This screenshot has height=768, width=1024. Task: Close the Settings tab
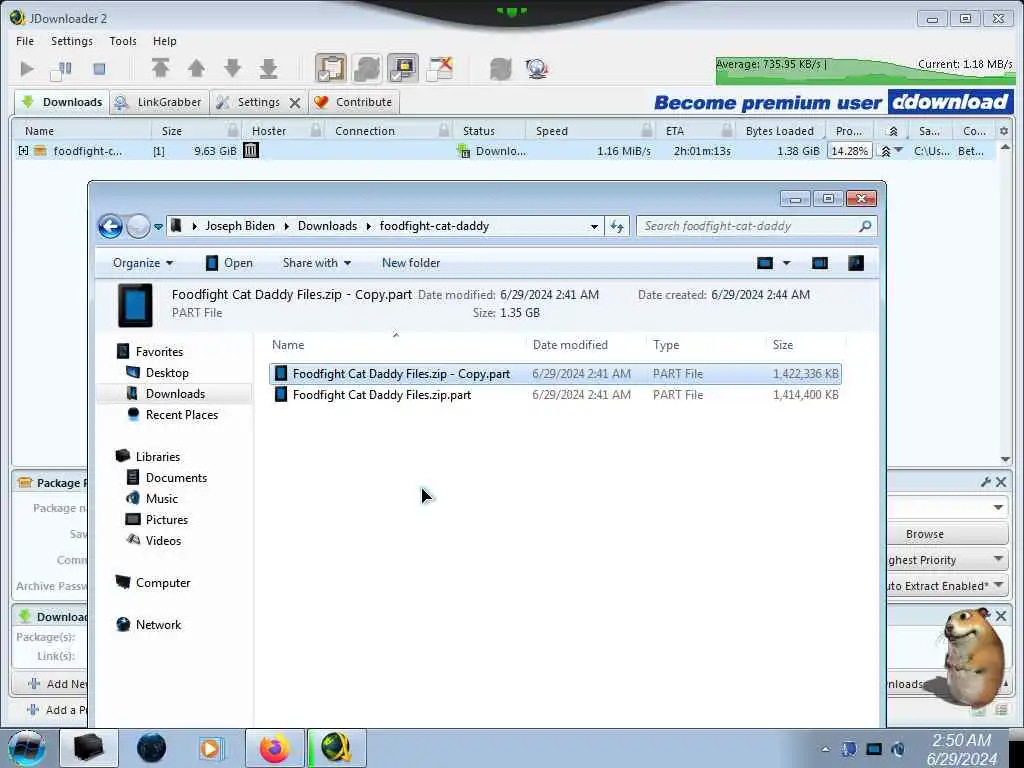295,103
